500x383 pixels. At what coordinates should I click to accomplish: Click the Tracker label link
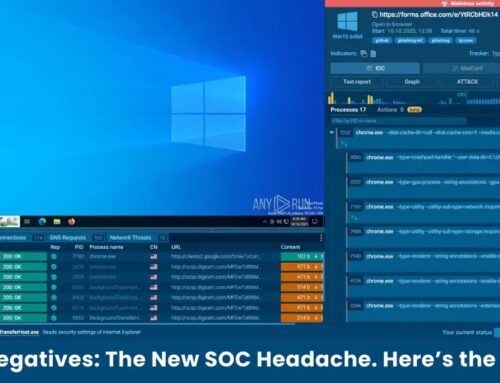479,53
